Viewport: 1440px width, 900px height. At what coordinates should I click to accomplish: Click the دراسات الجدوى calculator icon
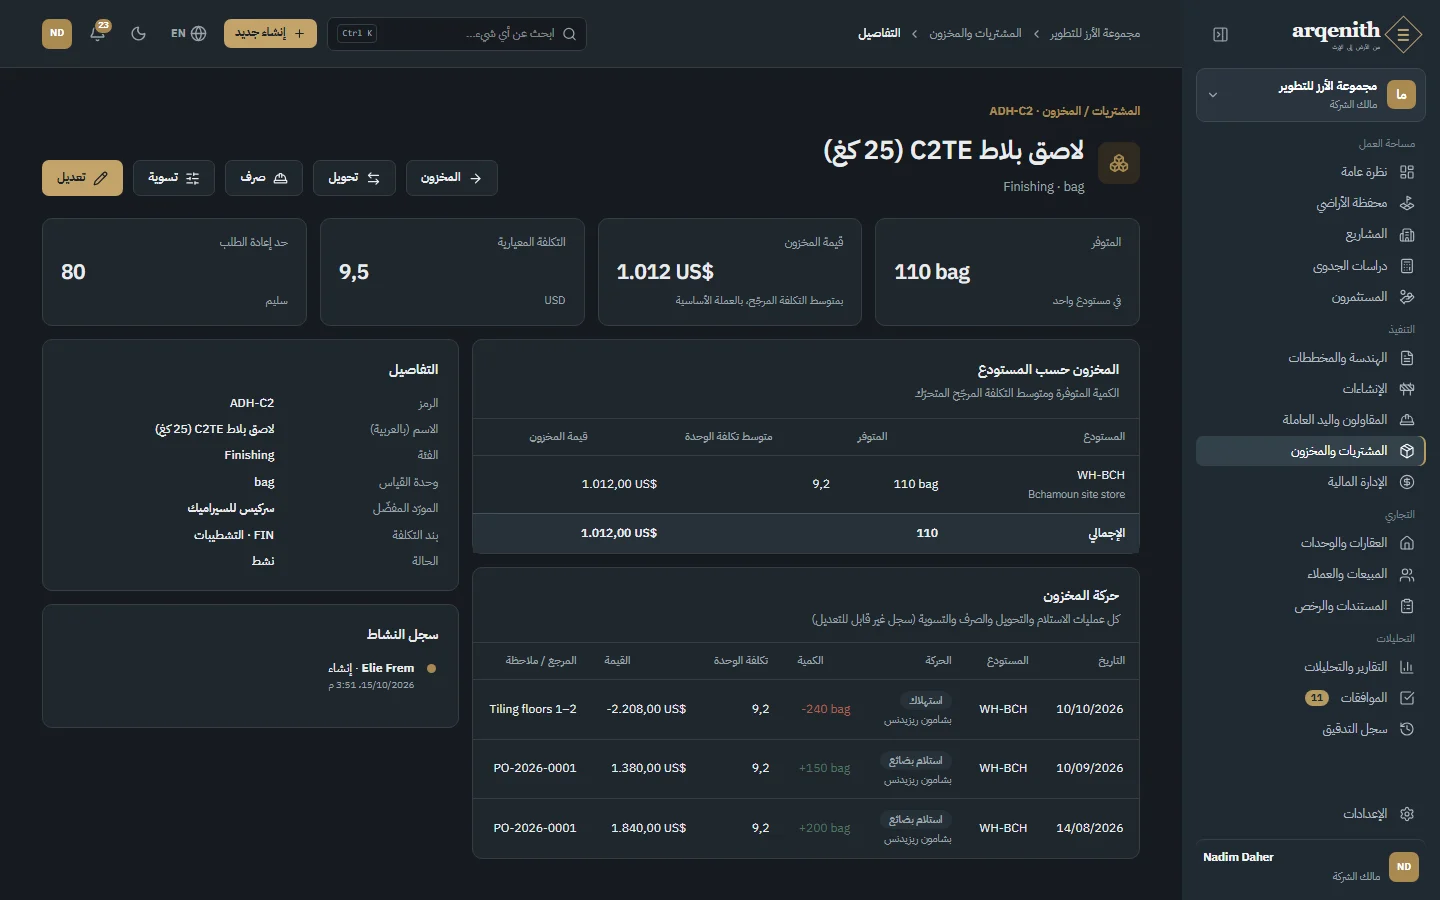[1407, 266]
